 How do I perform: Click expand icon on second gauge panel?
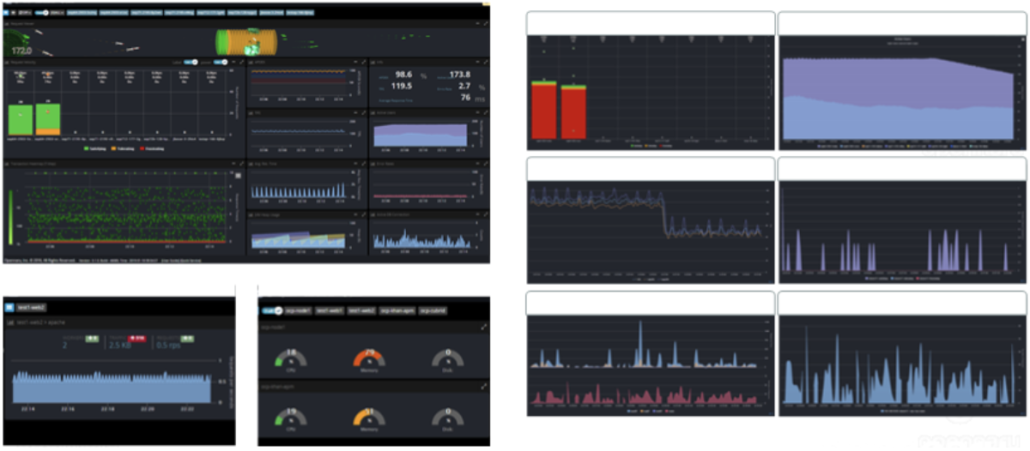pos(485,386)
